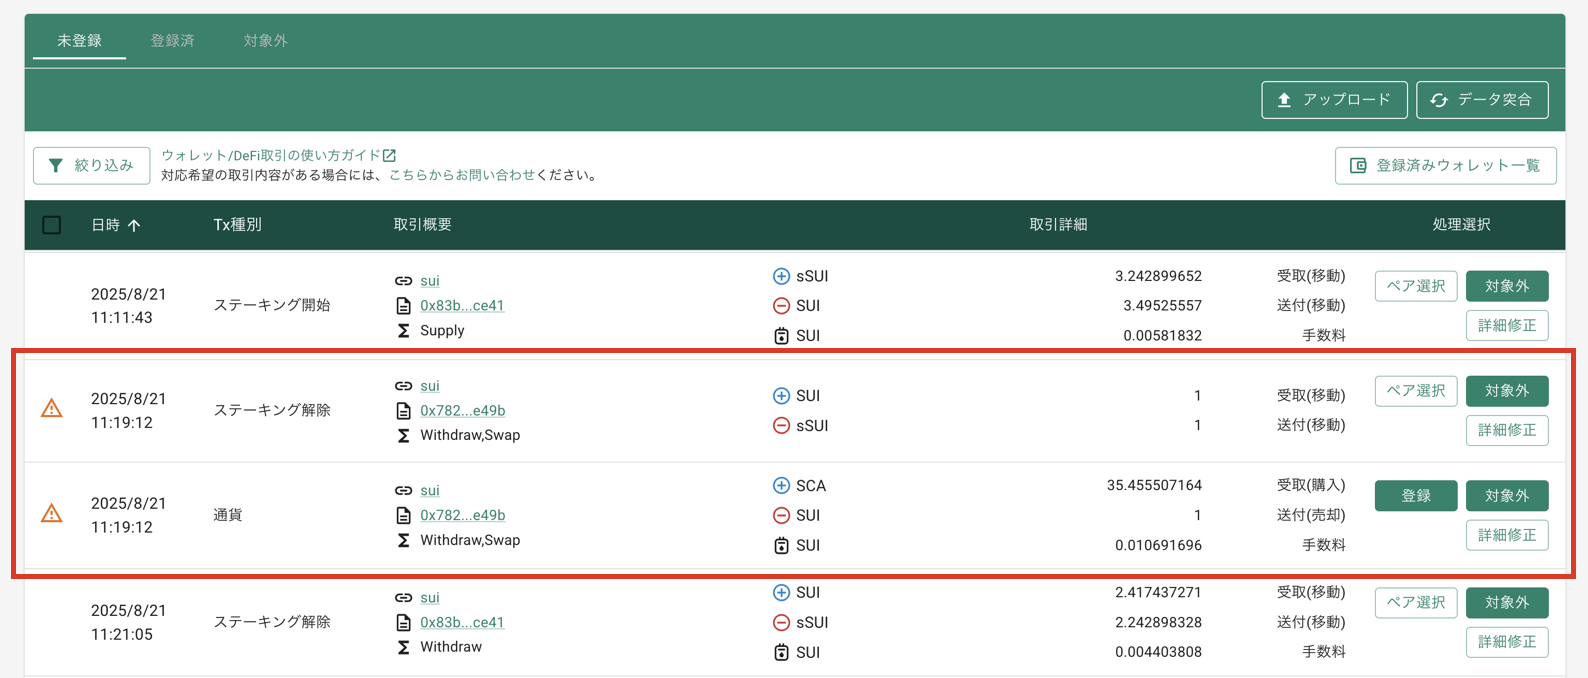Screen dimensions: 1588x678
Task: Click 詳細修正 for ステーキング開始 row
Action: click(x=1507, y=325)
